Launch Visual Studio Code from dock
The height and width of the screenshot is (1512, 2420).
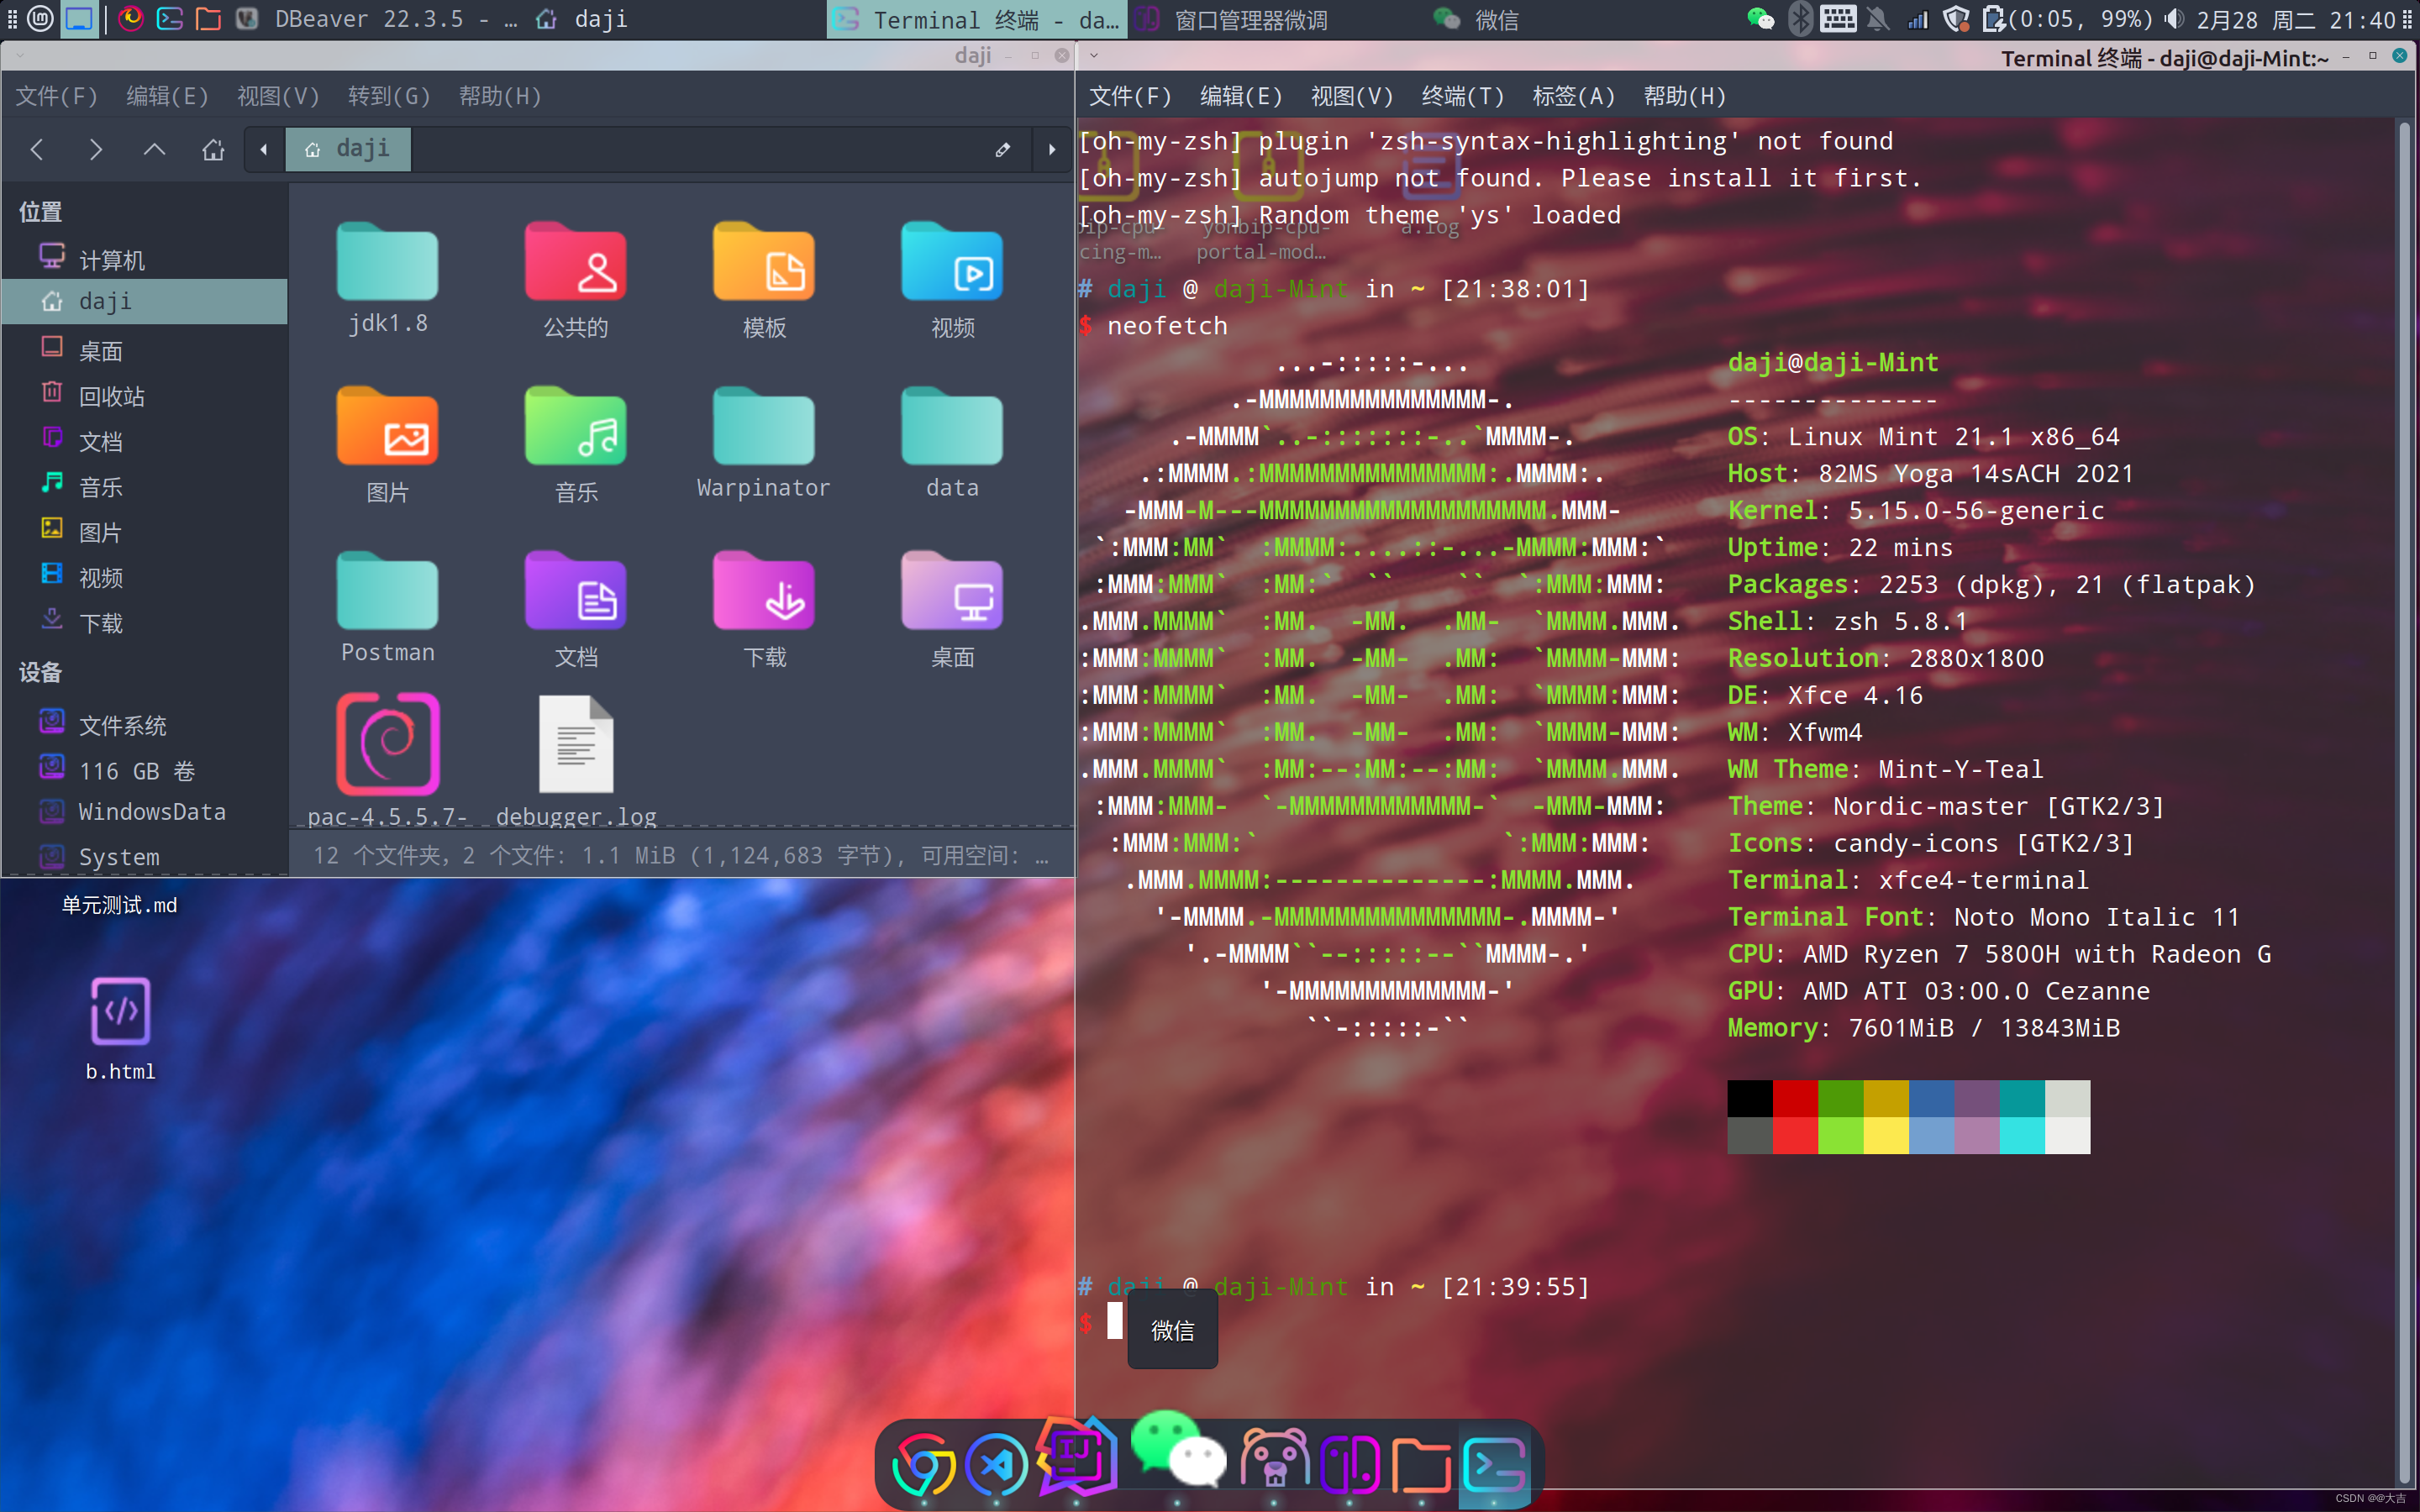click(x=997, y=1464)
